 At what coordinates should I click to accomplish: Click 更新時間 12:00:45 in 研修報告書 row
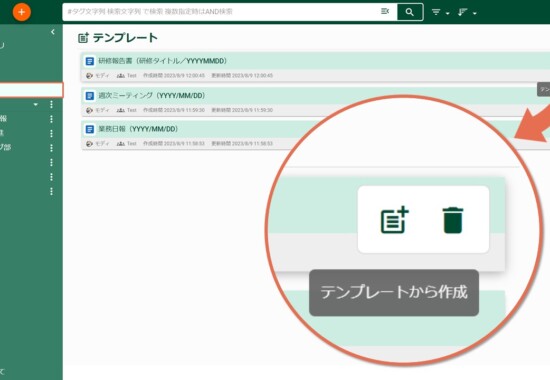(x=242, y=75)
